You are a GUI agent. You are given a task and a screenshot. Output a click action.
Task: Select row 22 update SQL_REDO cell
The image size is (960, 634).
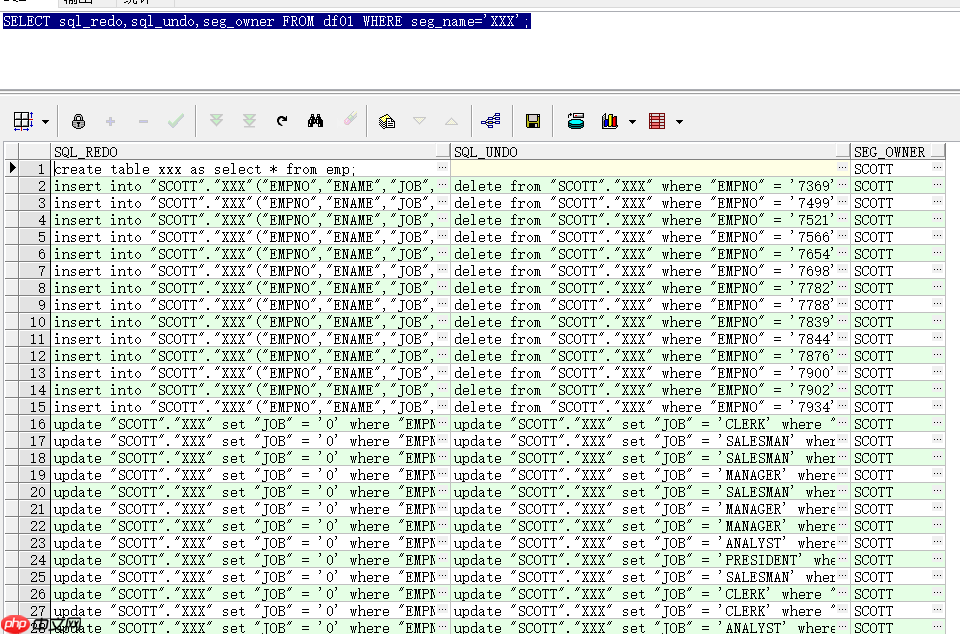[244, 526]
